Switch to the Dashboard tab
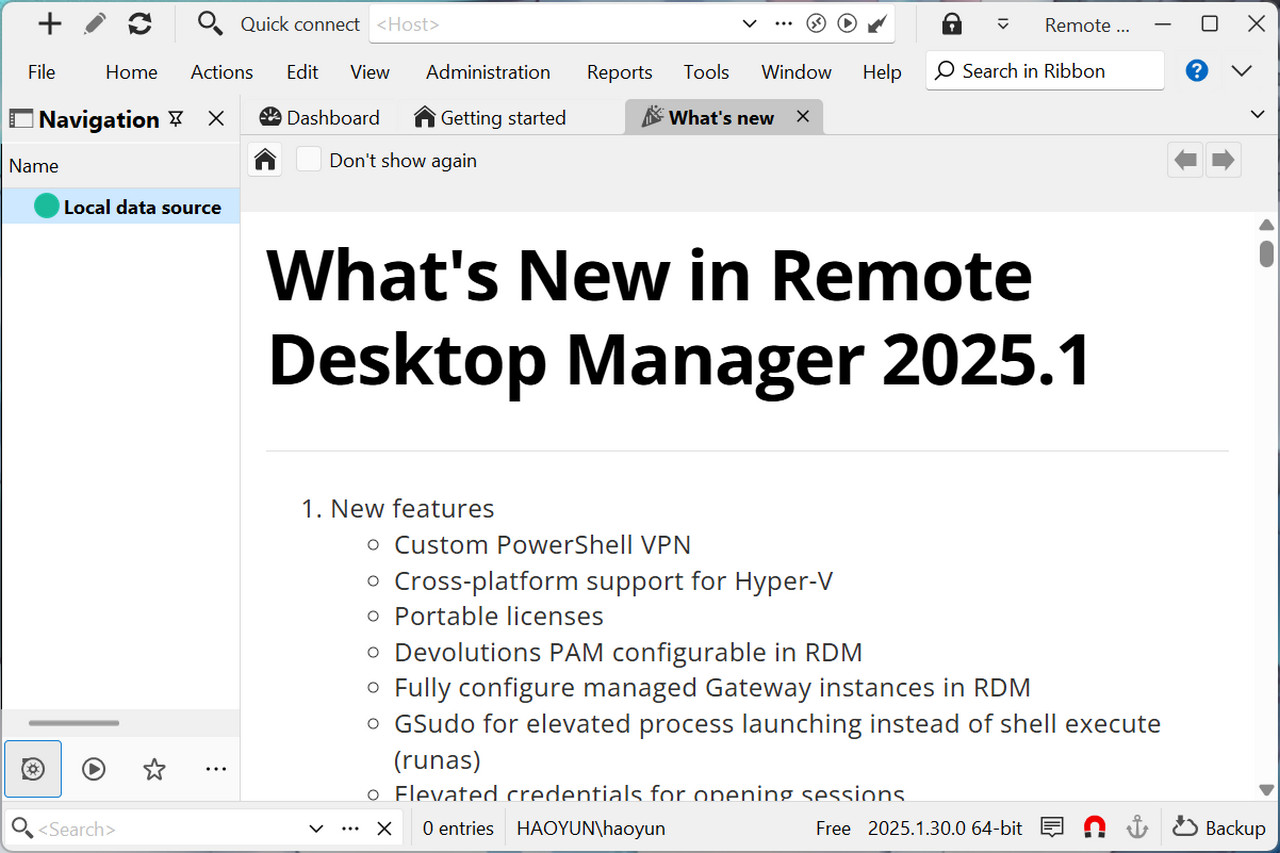 click(320, 118)
